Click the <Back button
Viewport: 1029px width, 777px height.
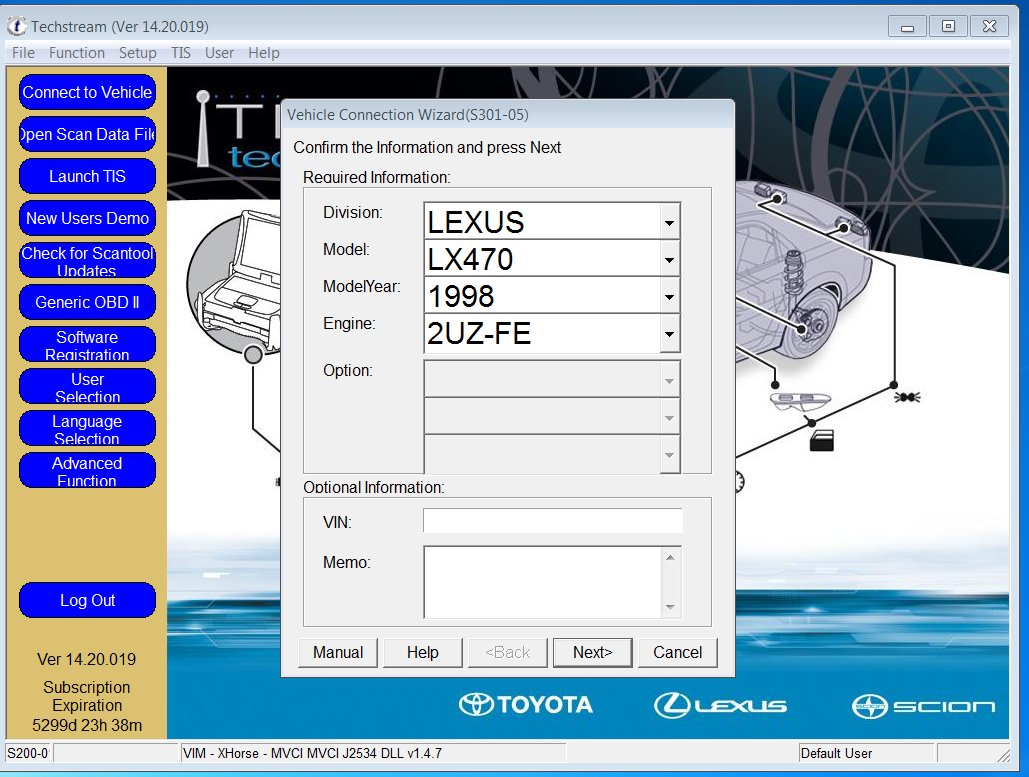coord(507,652)
